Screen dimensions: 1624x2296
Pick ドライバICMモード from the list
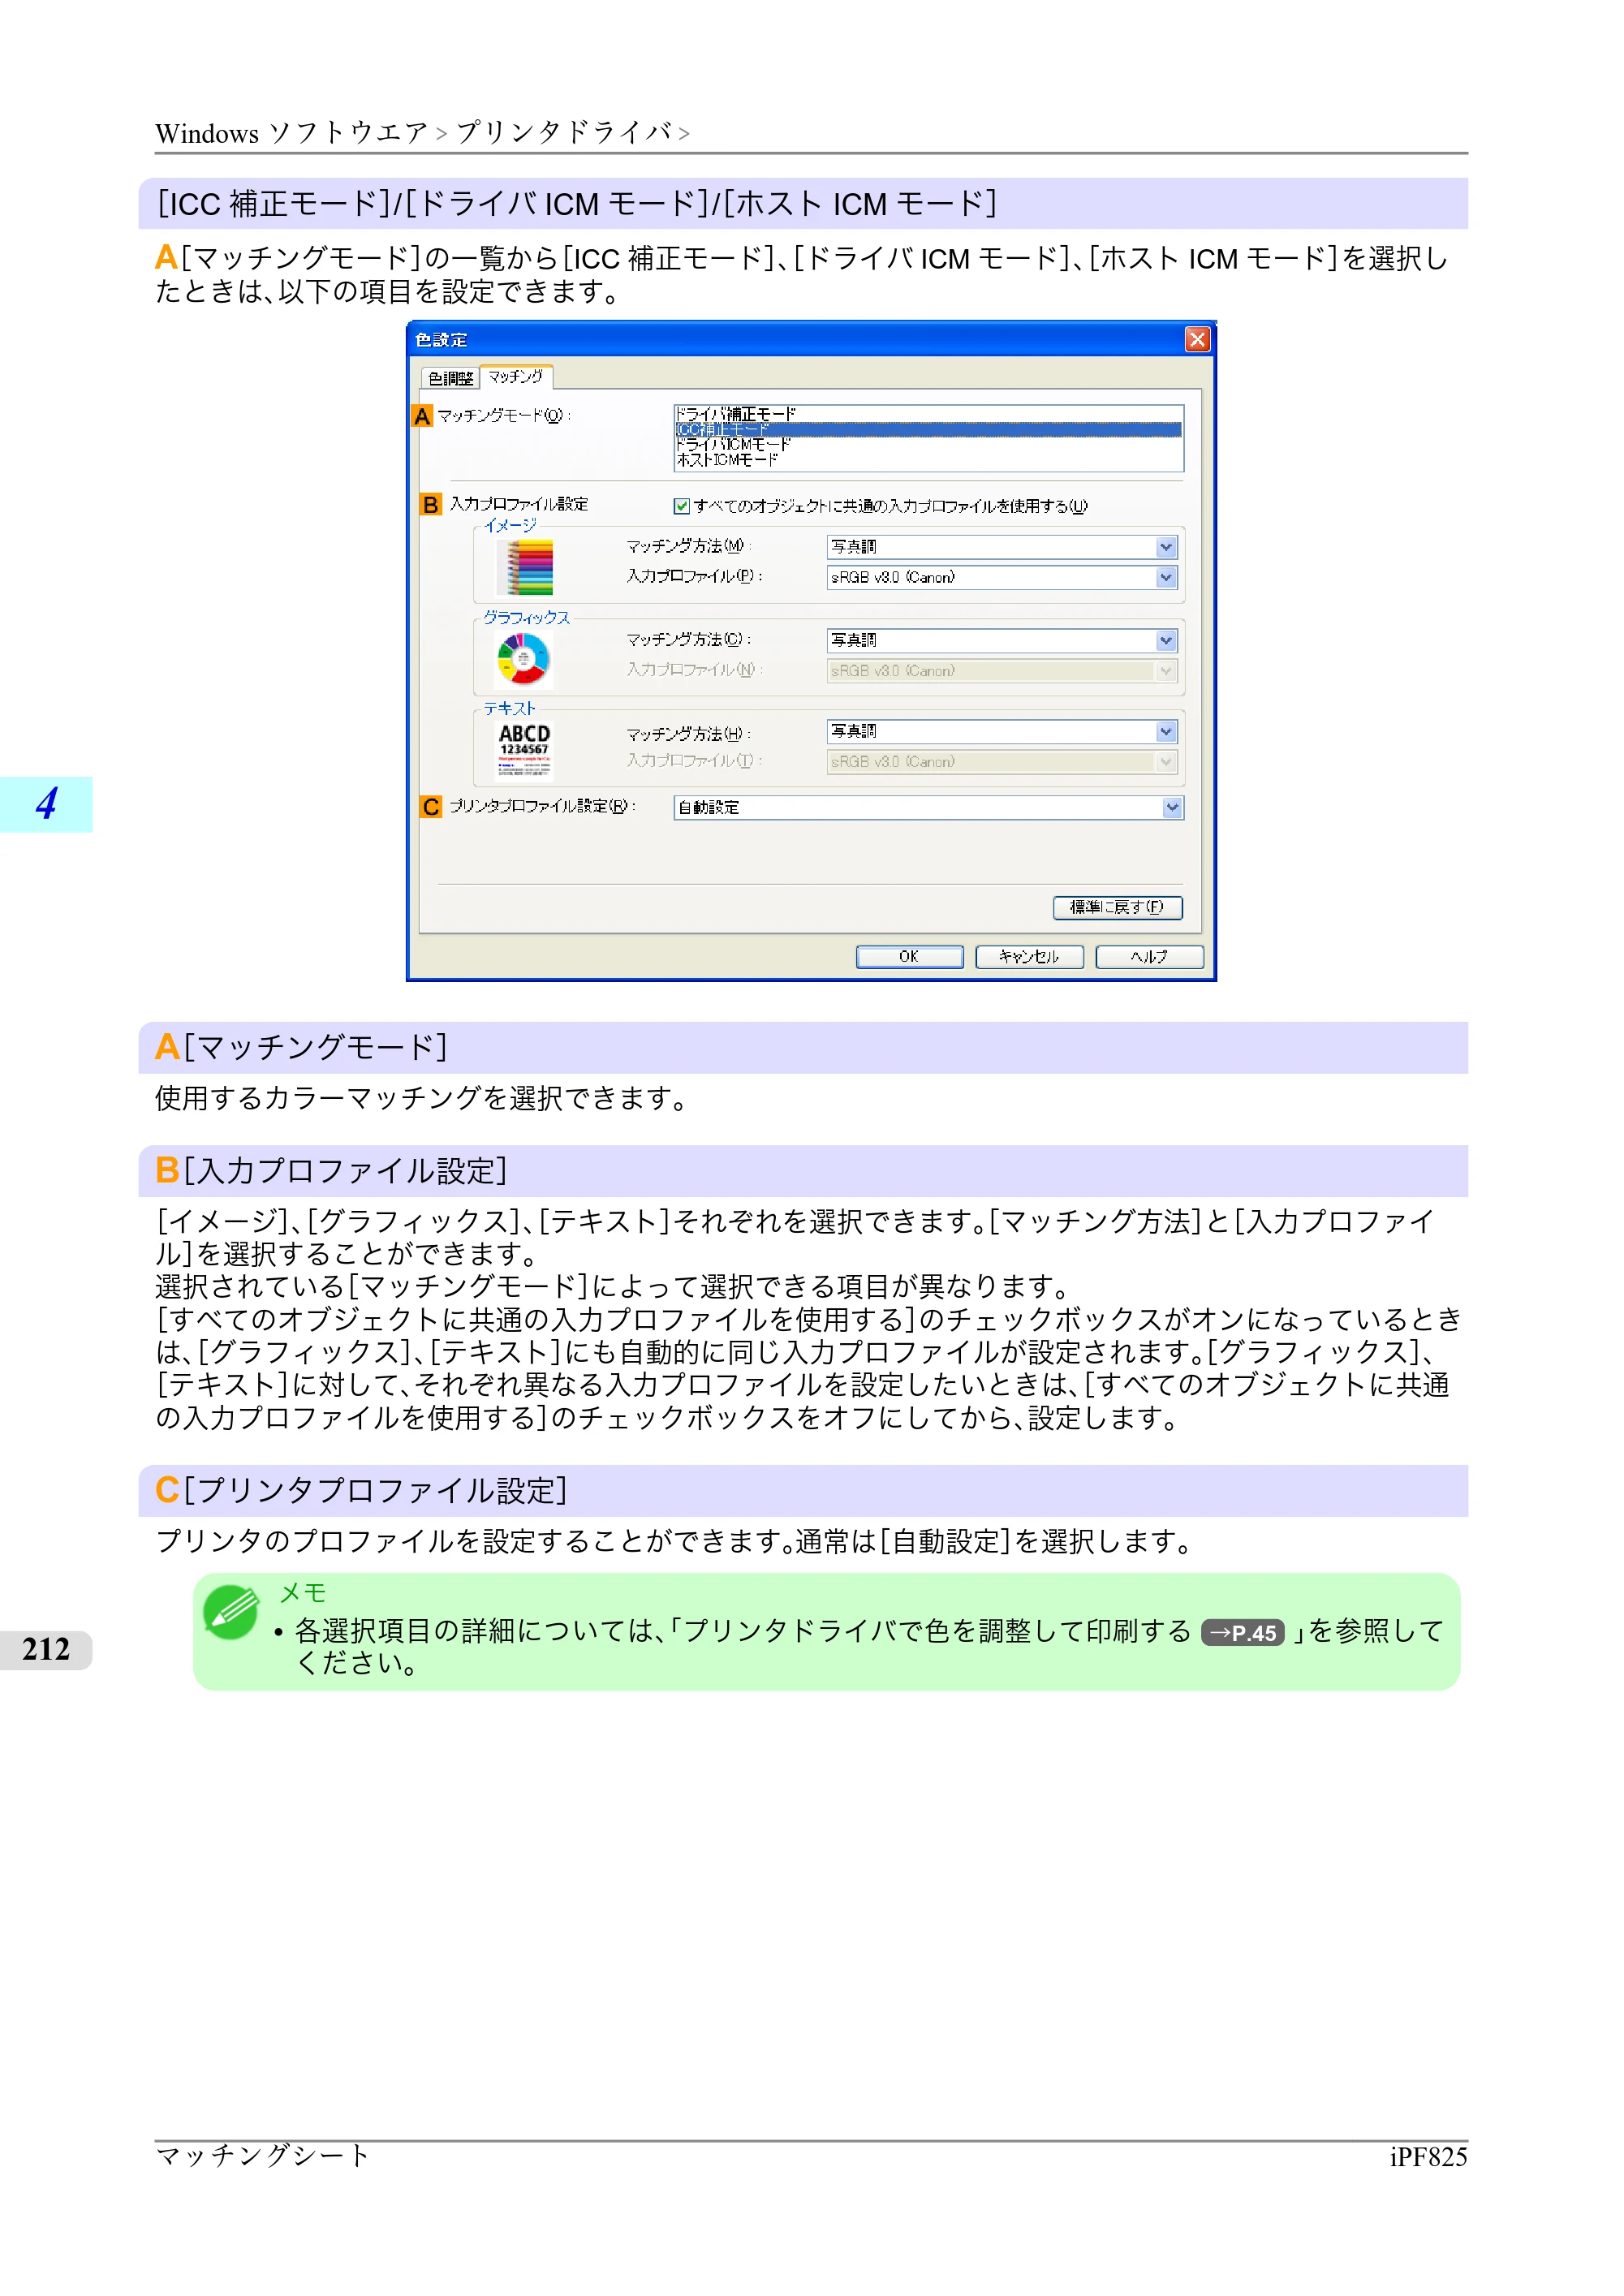click(928, 444)
